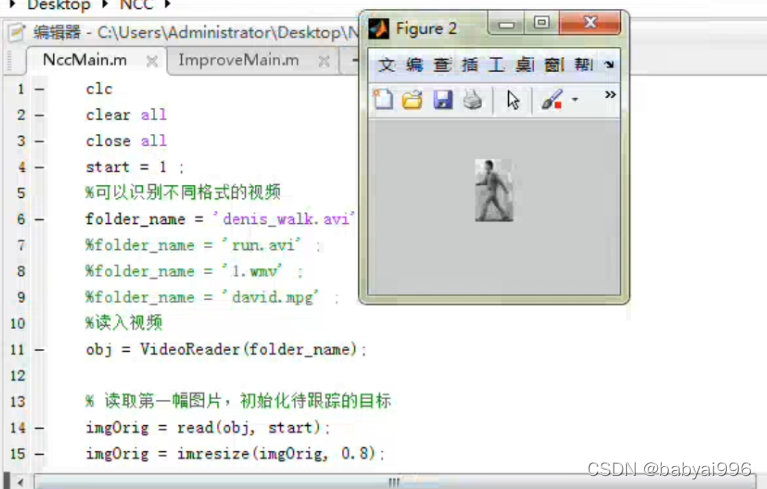767x489 pixels.
Task: Expand the arrow after NCC in breadcrumb
Action: tap(168, 4)
